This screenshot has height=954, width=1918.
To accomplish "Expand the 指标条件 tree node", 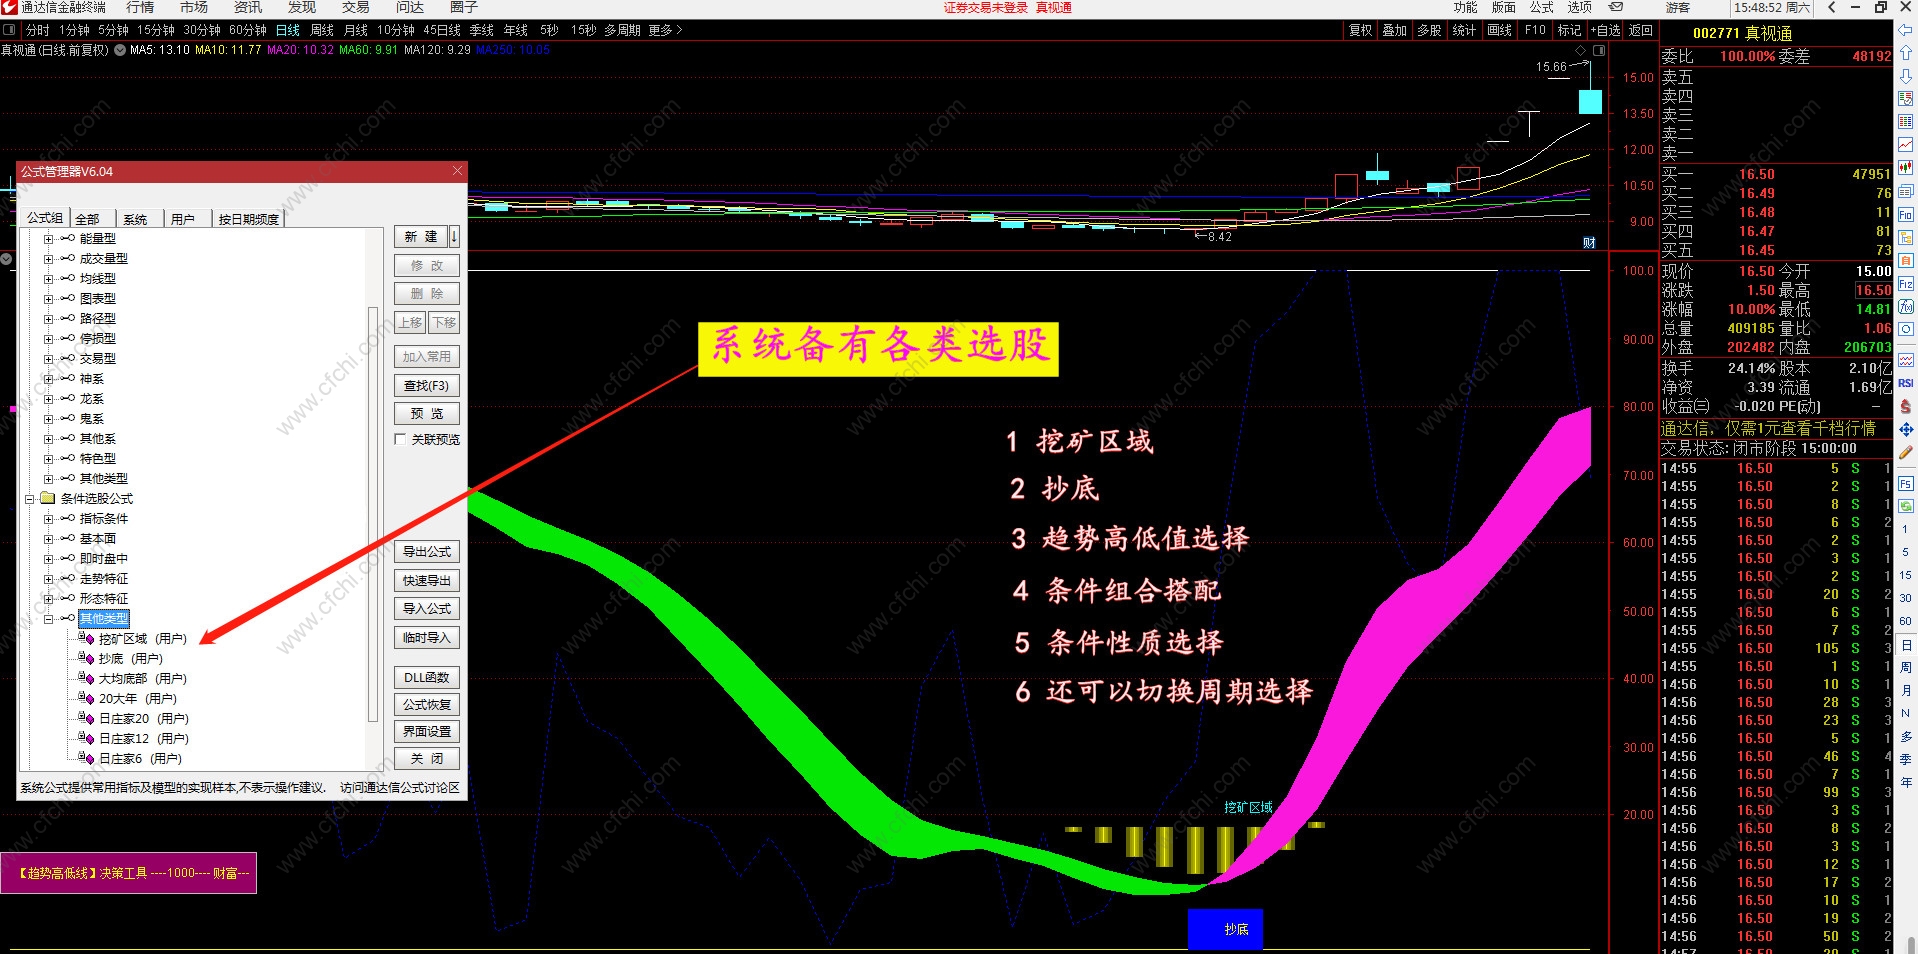I will click(48, 519).
